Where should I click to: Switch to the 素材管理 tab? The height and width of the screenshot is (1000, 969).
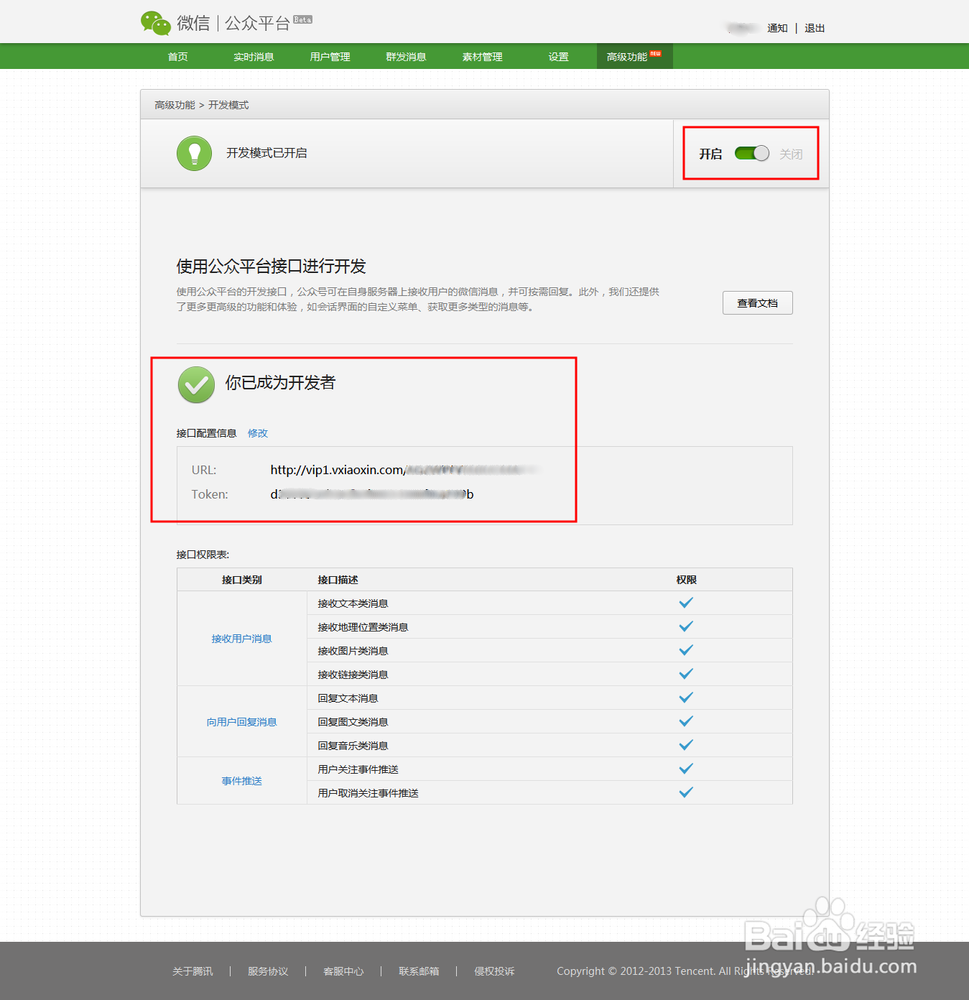481,57
